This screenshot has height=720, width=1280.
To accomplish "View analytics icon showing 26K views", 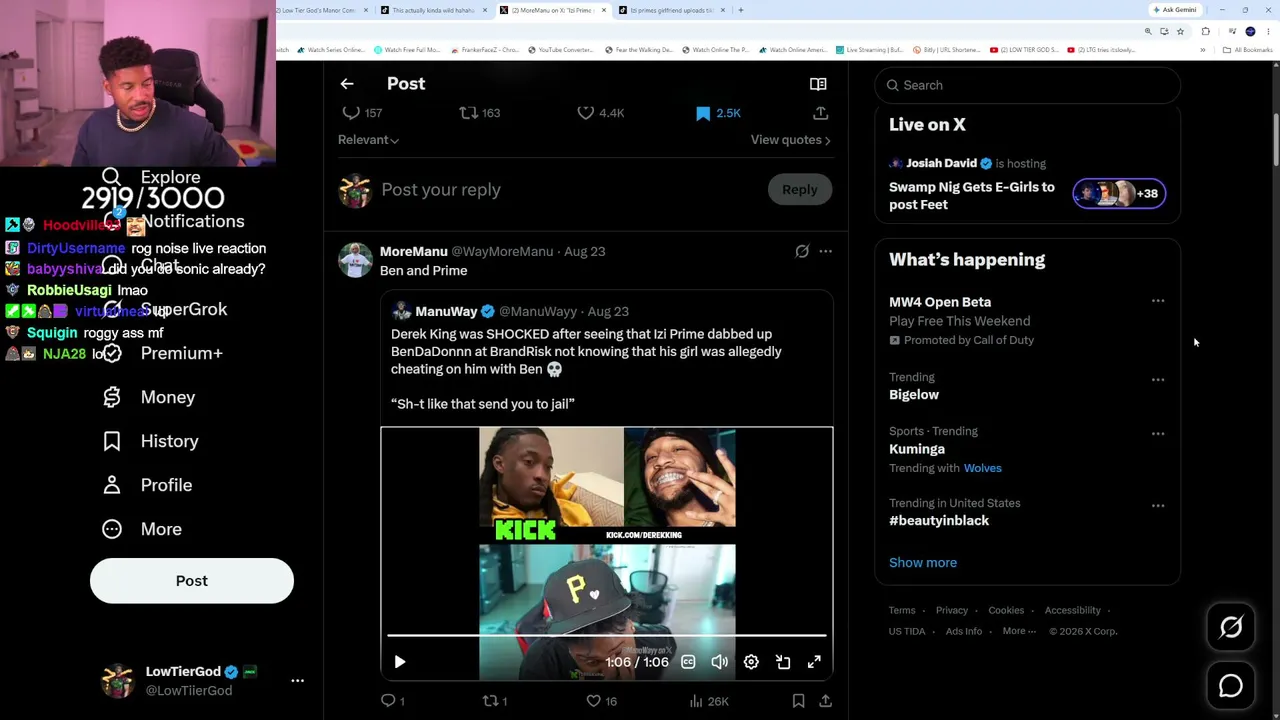I will [695, 701].
